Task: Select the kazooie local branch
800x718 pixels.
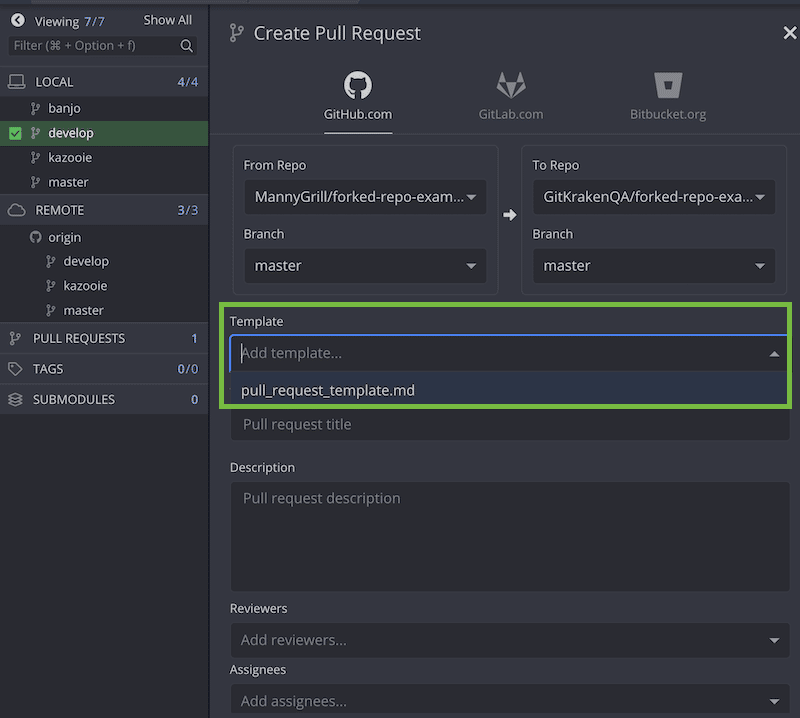Action: click(x=70, y=158)
